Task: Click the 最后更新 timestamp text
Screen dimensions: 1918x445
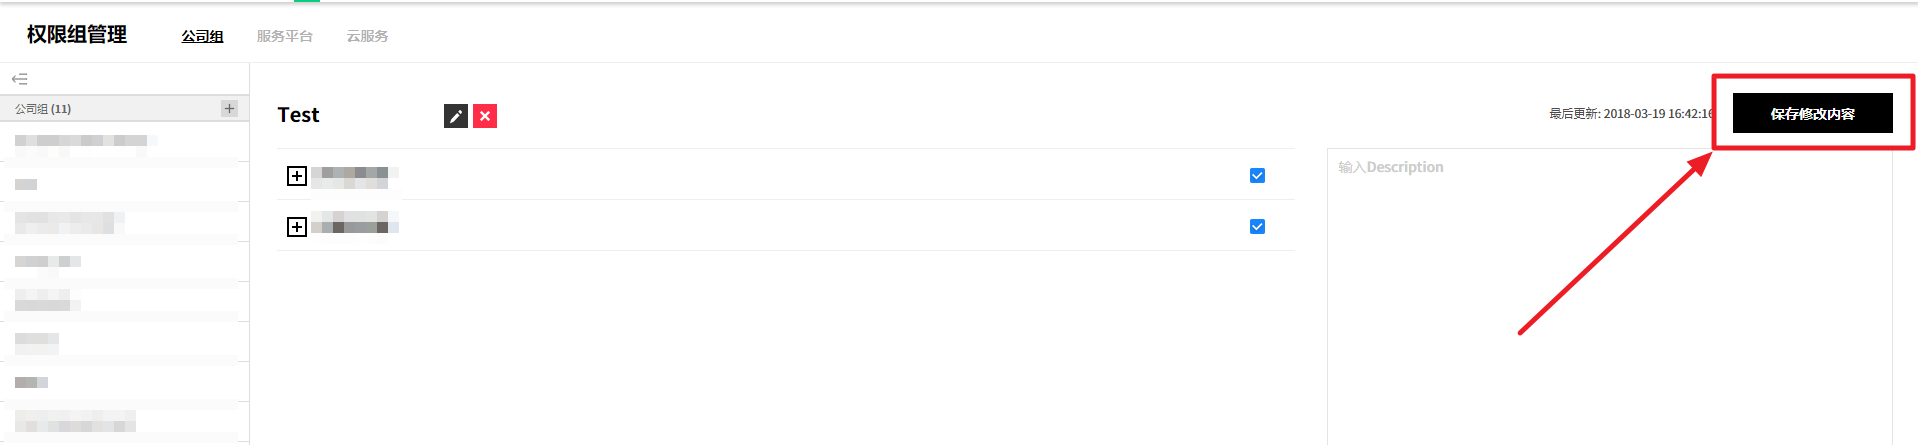Action: [x=1631, y=114]
